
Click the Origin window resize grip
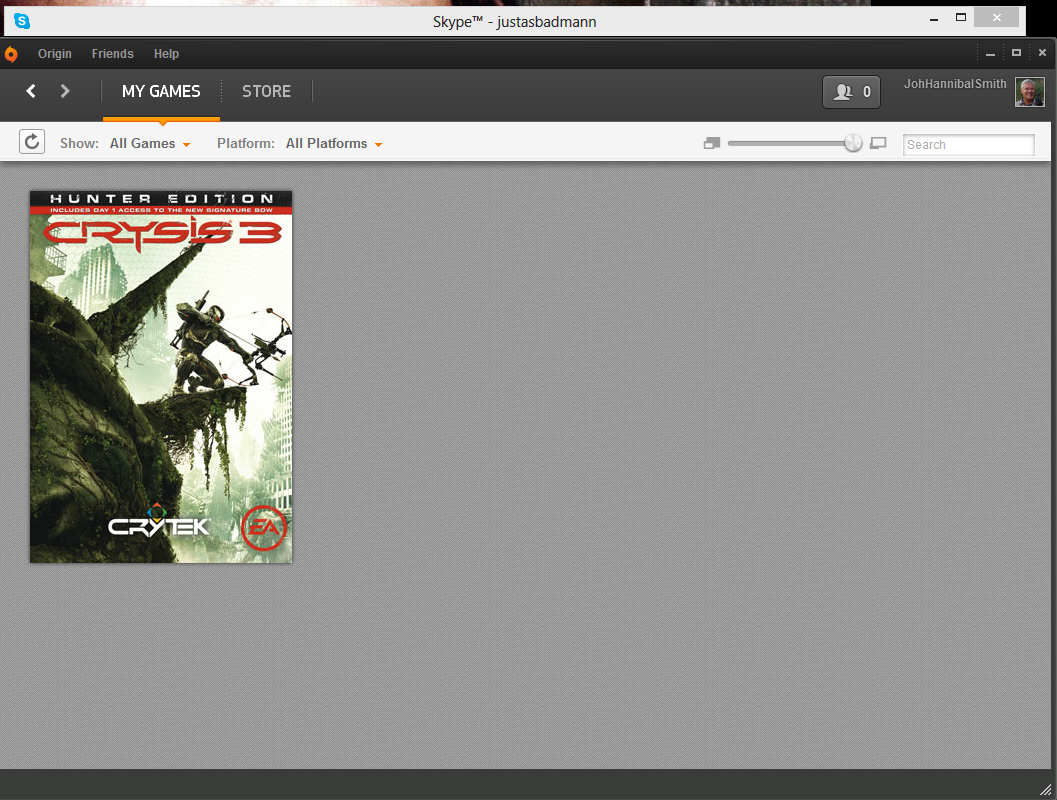pyautogui.click(x=1046, y=789)
